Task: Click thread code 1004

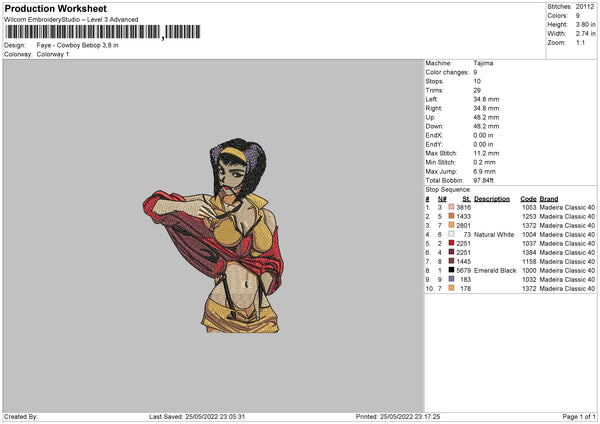Action: pyautogui.click(x=529, y=235)
